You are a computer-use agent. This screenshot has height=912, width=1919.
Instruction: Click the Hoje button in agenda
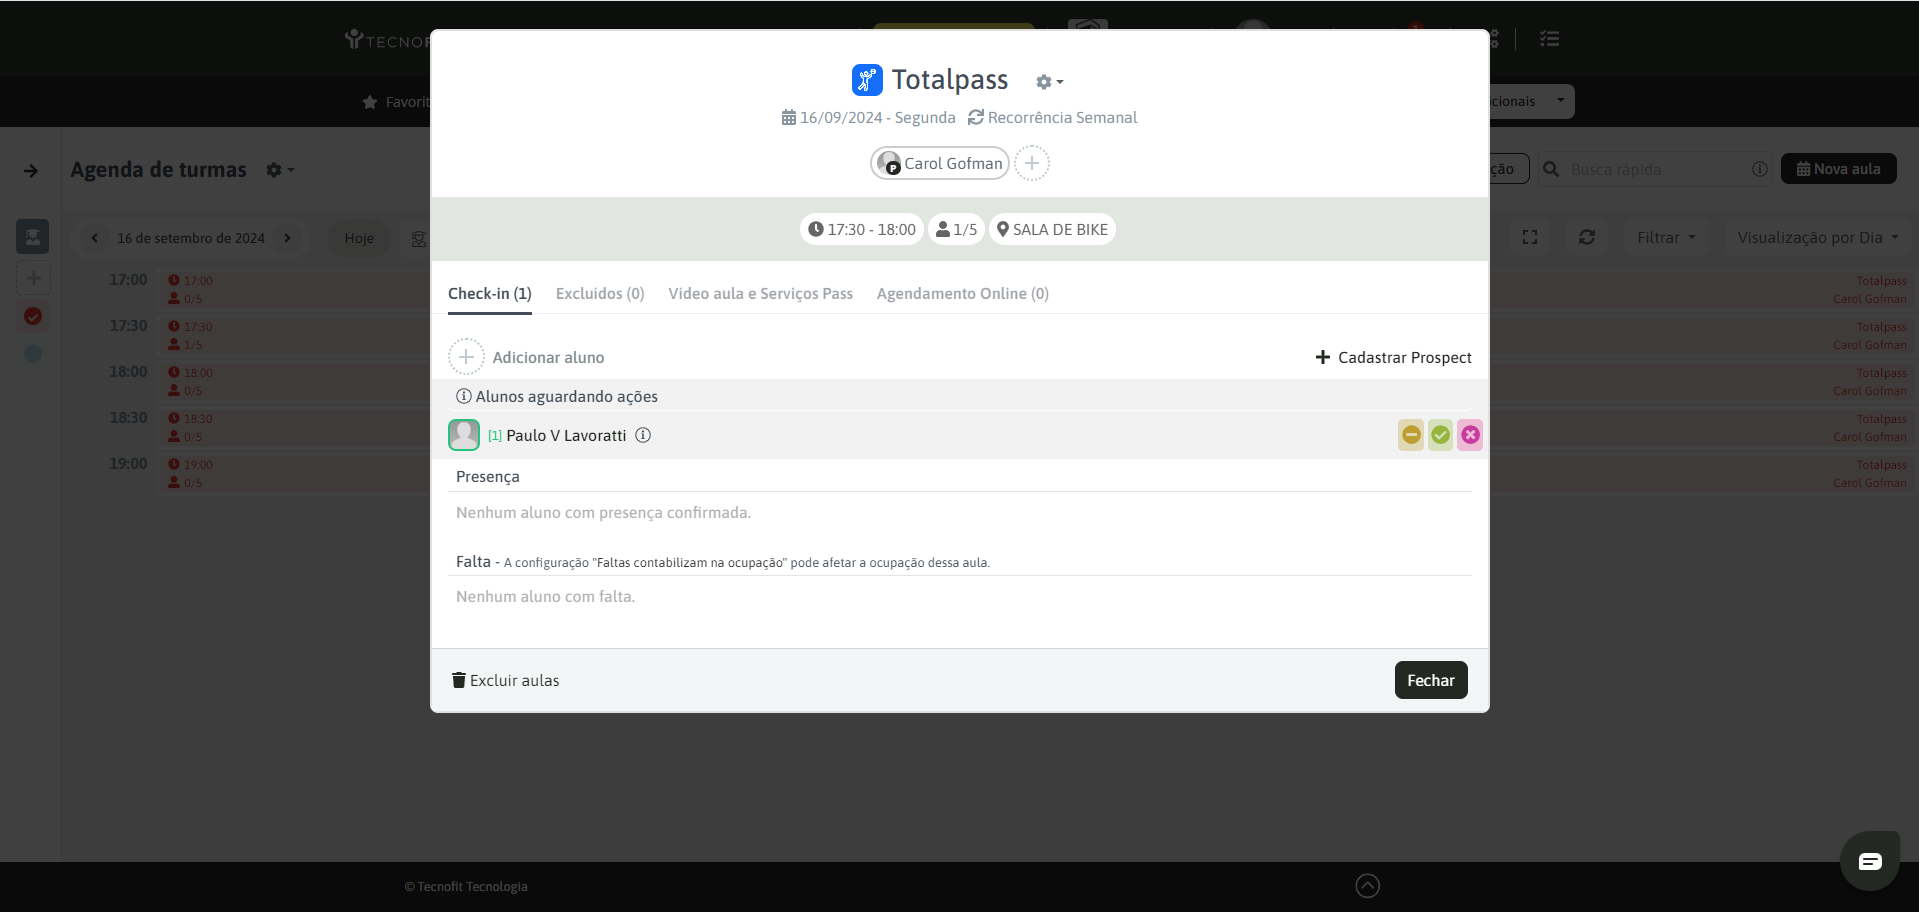(359, 238)
